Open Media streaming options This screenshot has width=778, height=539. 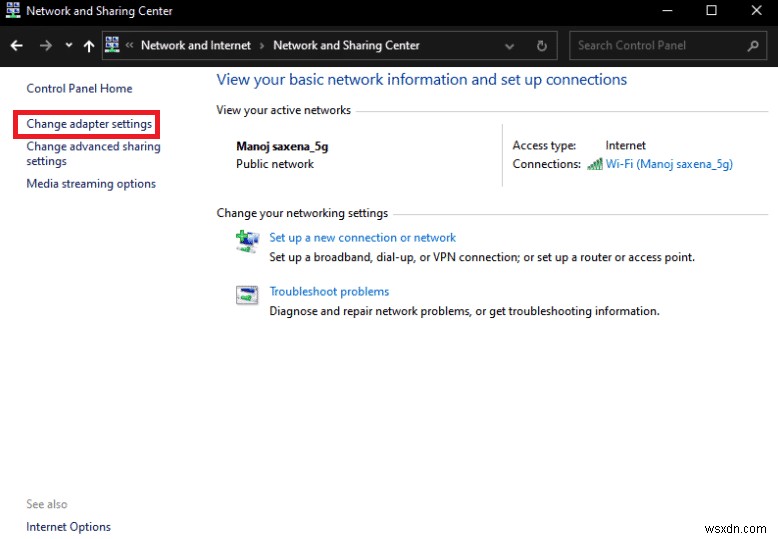pos(91,184)
